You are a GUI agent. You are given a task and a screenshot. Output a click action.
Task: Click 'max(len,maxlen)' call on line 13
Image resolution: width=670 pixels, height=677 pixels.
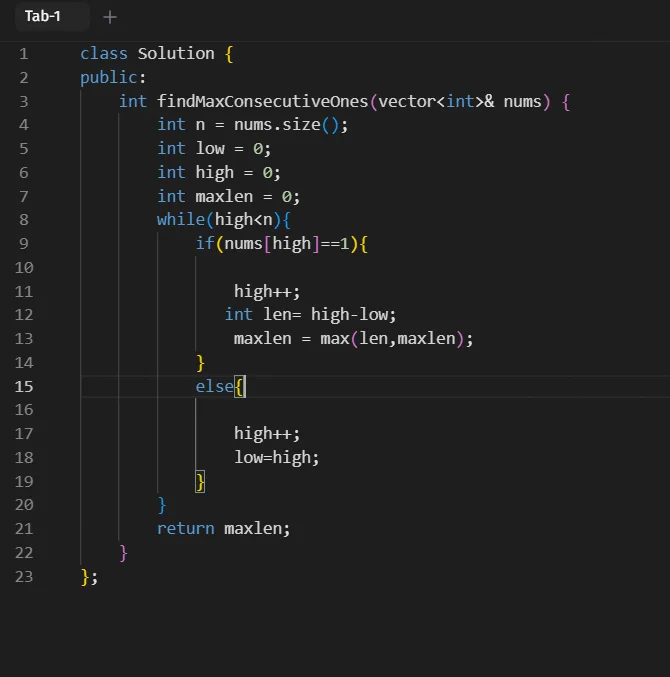[392, 338]
